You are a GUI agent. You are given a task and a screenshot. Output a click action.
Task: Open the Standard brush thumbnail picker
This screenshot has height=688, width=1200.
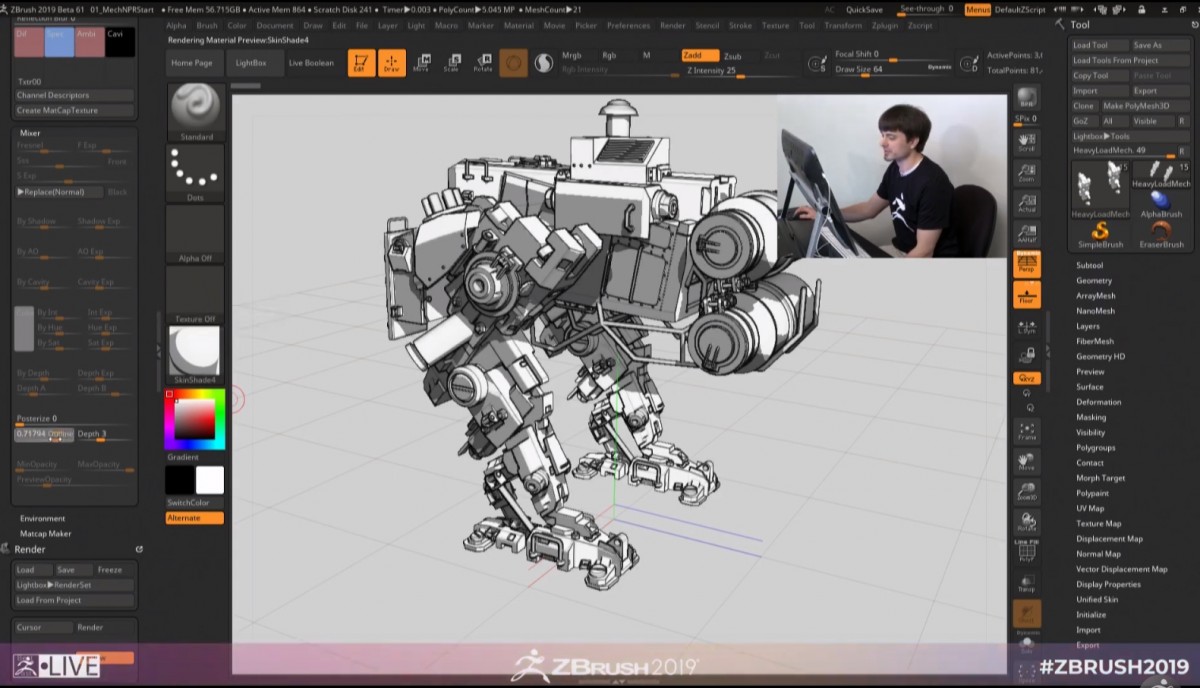pyautogui.click(x=195, y=107)
